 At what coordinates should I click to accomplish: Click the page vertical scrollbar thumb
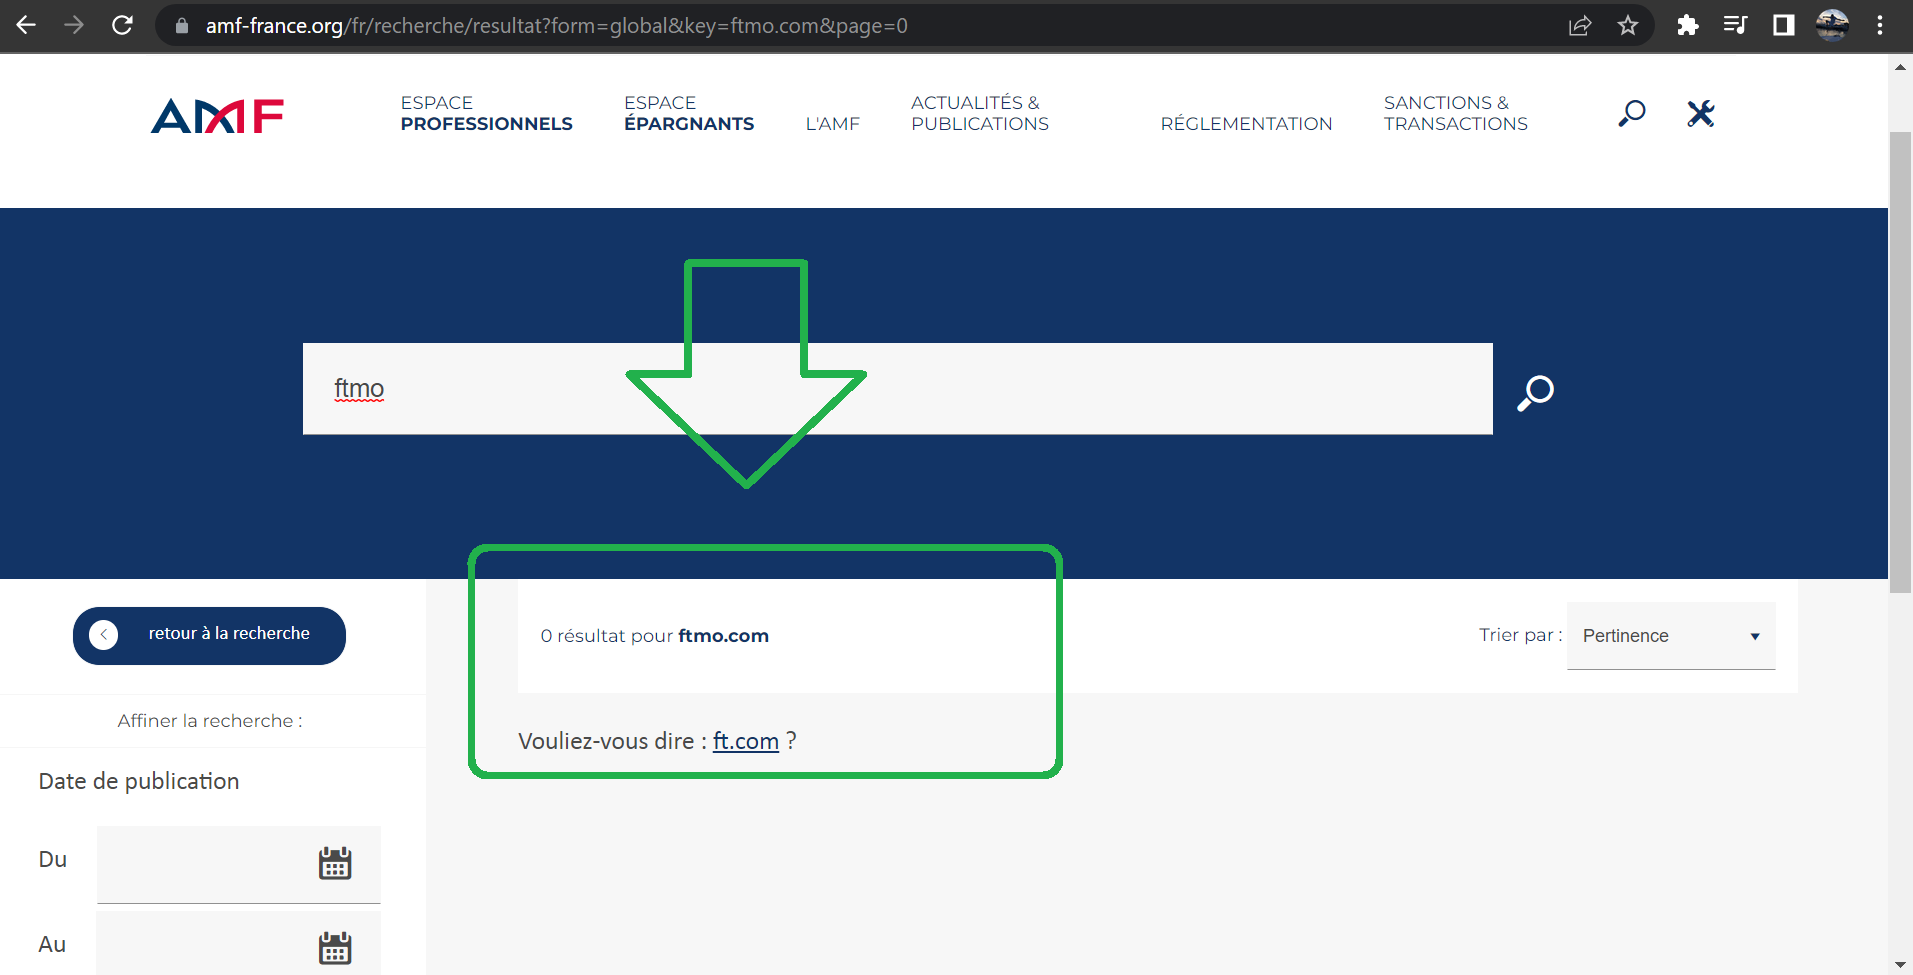[x=1900, y=362]
